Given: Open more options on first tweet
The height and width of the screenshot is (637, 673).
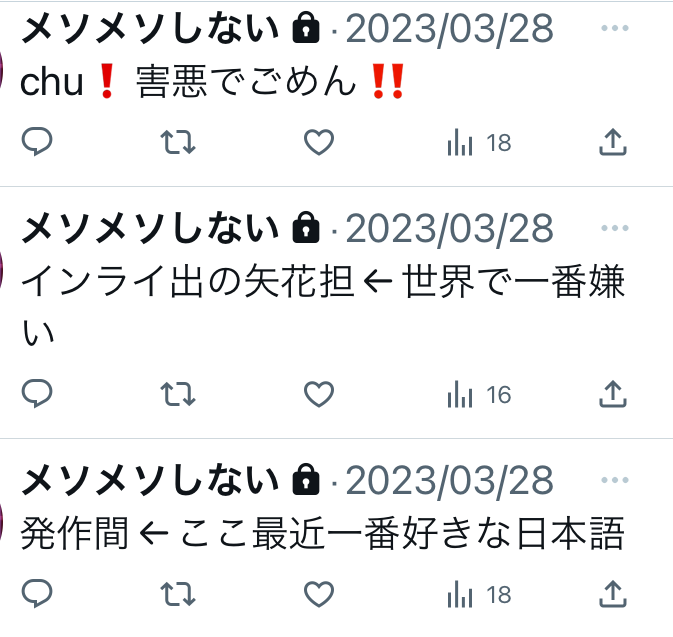Looking at the screenshot, I should 615,28.
